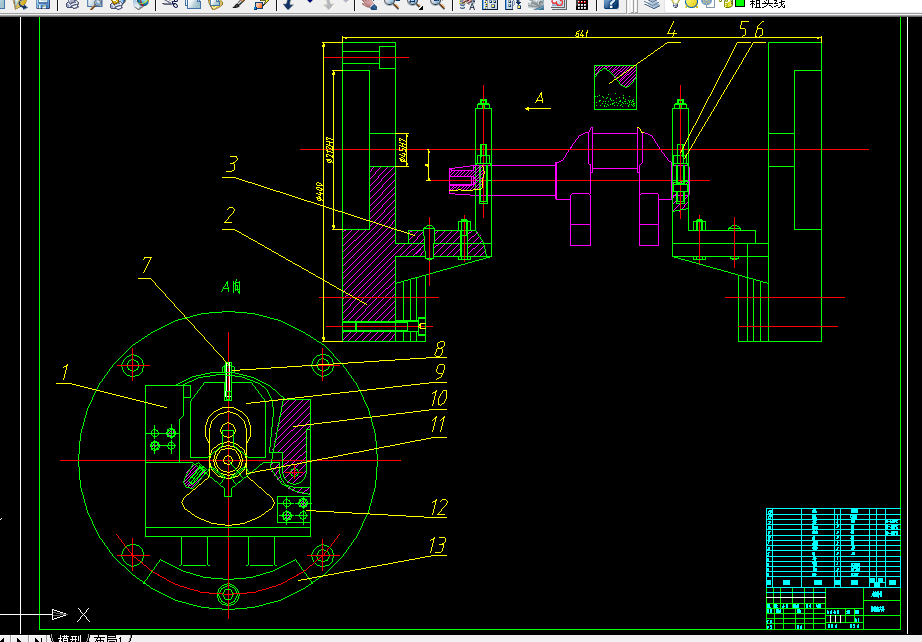Screen dimensions: 922x642
Task: Select part number label 13
Action: coord(437,546)
